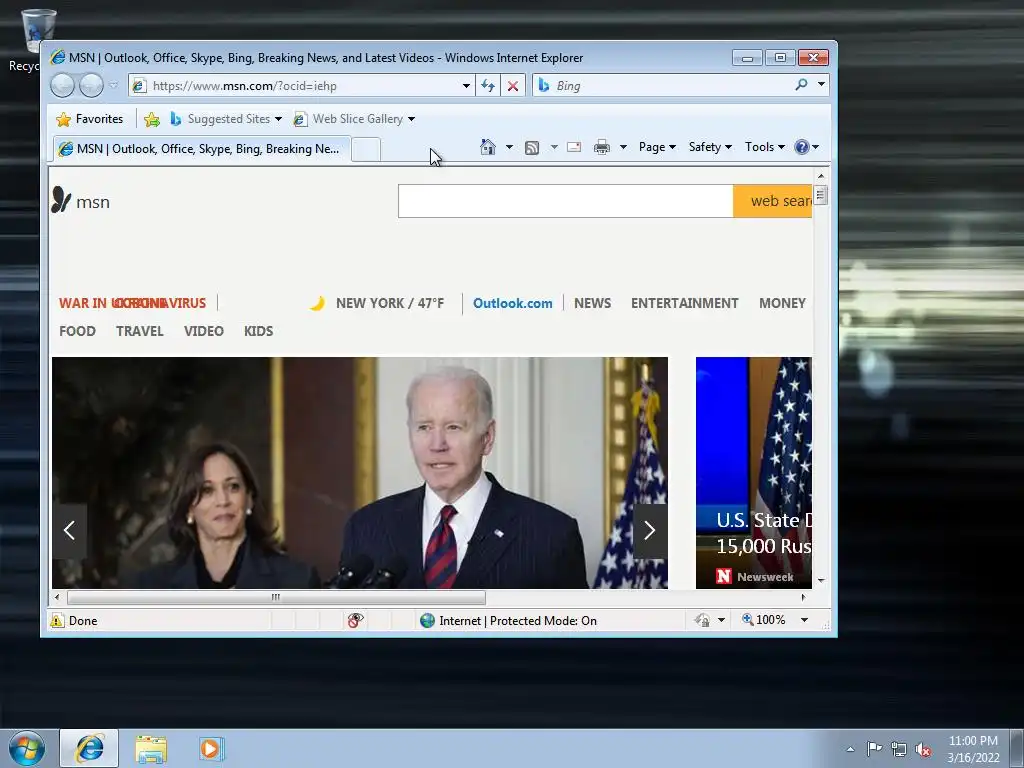
Task: Open the Windows Start button
Action: pos(27,748)
